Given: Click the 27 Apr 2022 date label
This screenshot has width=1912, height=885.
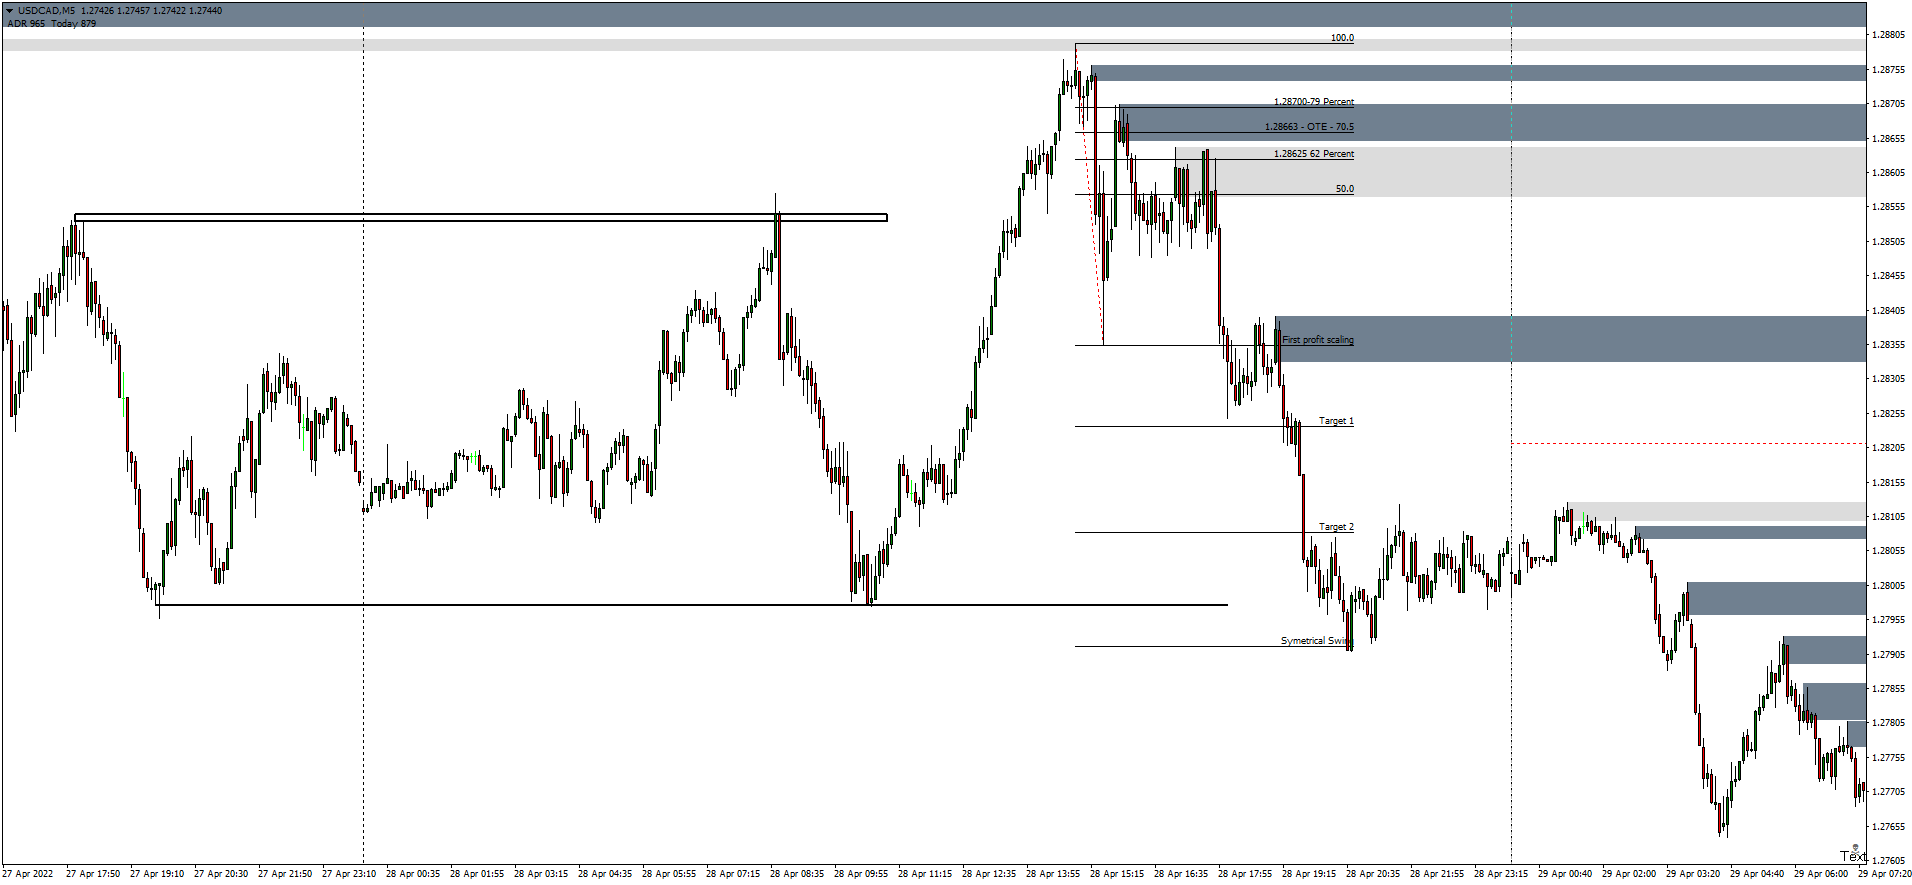Looking at the screenshot, I should 28,874.
